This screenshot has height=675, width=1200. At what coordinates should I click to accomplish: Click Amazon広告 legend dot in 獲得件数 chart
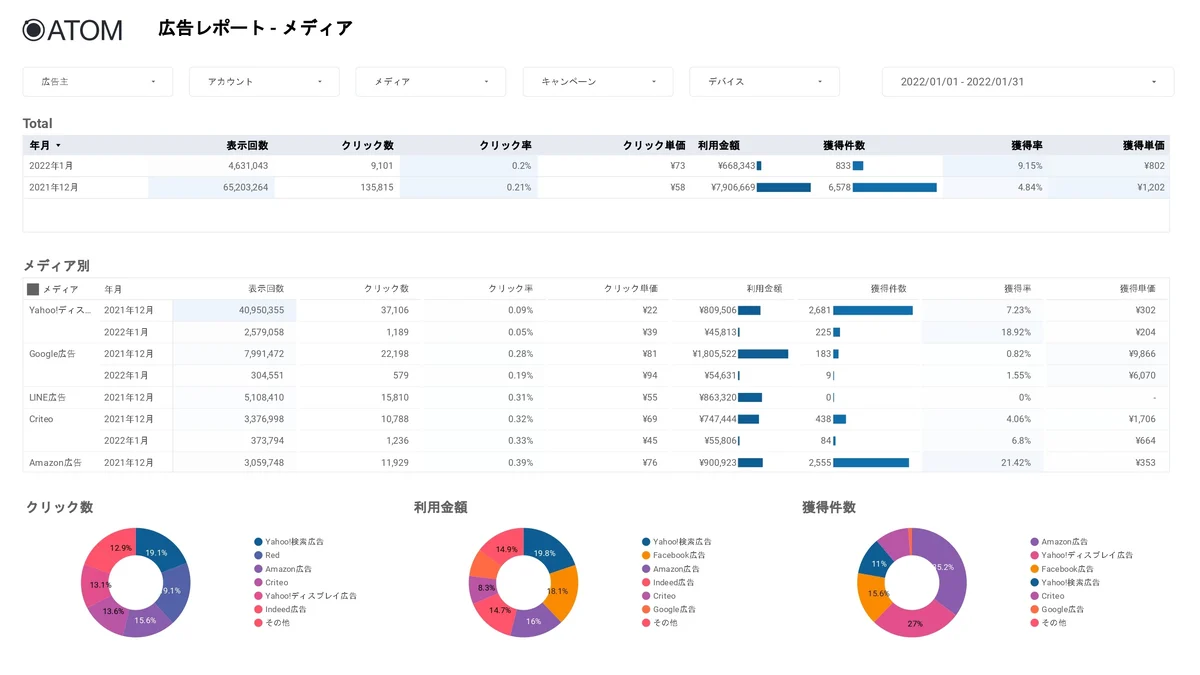tap(1034, 542)
